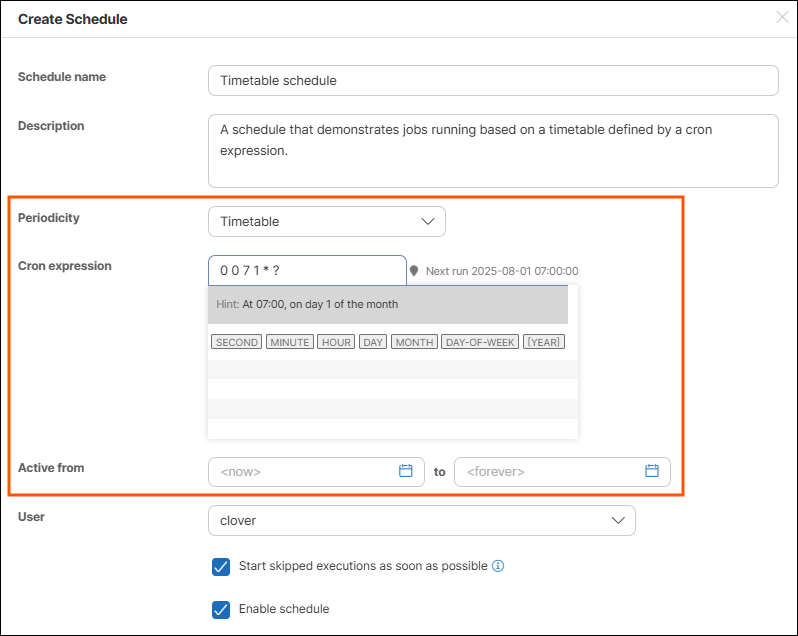Select the optional [YEAR] cron field tag
Image resolution: width=798 pixels, height=636 pixels.
click(544, 342)
